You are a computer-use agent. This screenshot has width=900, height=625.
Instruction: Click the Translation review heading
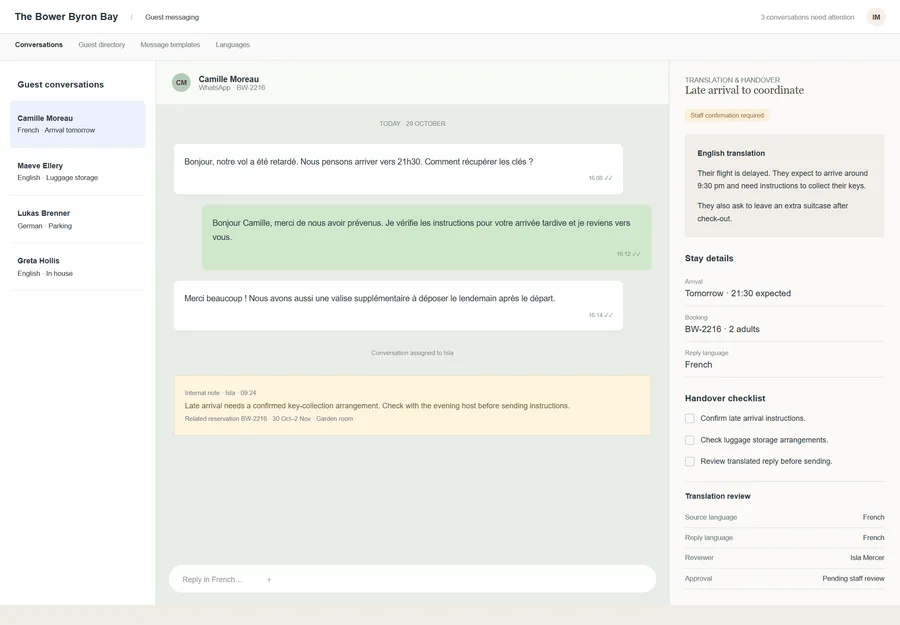click(x=717, y=496)
